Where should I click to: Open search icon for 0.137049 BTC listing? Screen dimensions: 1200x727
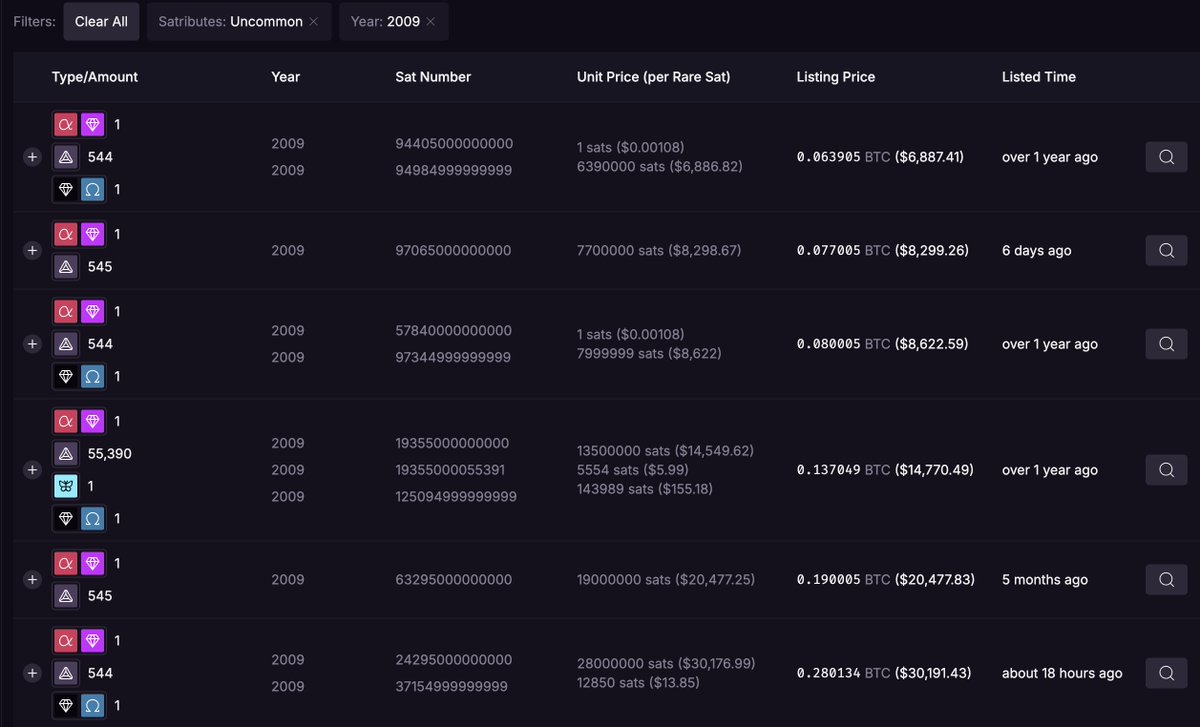click(x=1166, y=470)
